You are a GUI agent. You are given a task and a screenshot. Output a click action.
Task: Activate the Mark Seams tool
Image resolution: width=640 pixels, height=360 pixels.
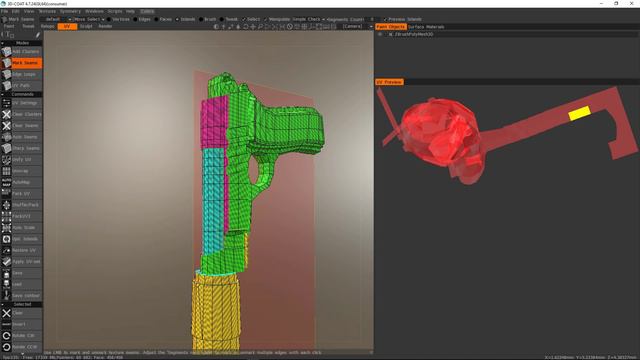[22, 63]
